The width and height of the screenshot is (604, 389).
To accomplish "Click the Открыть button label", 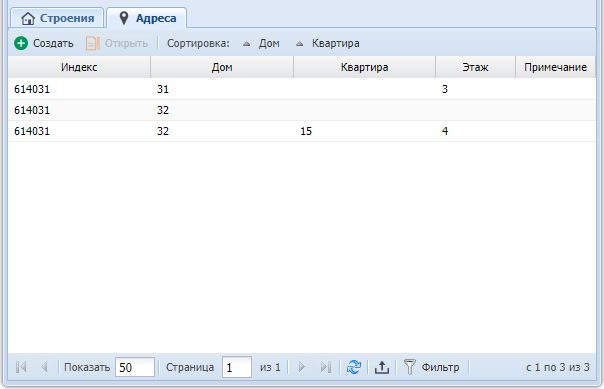I will [x=126, y=43].
